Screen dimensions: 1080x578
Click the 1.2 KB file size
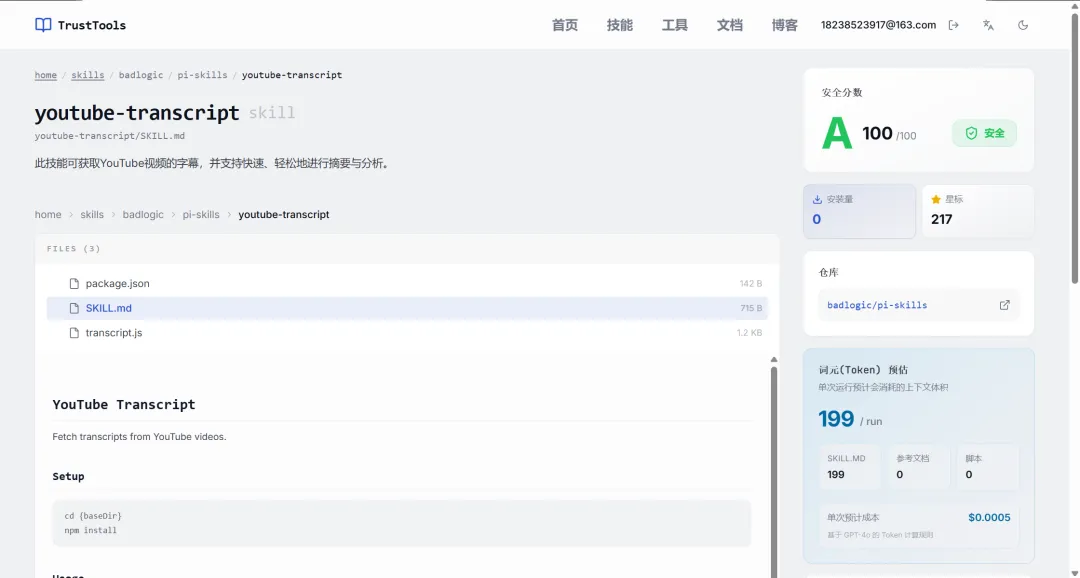[x=749, y=333]
